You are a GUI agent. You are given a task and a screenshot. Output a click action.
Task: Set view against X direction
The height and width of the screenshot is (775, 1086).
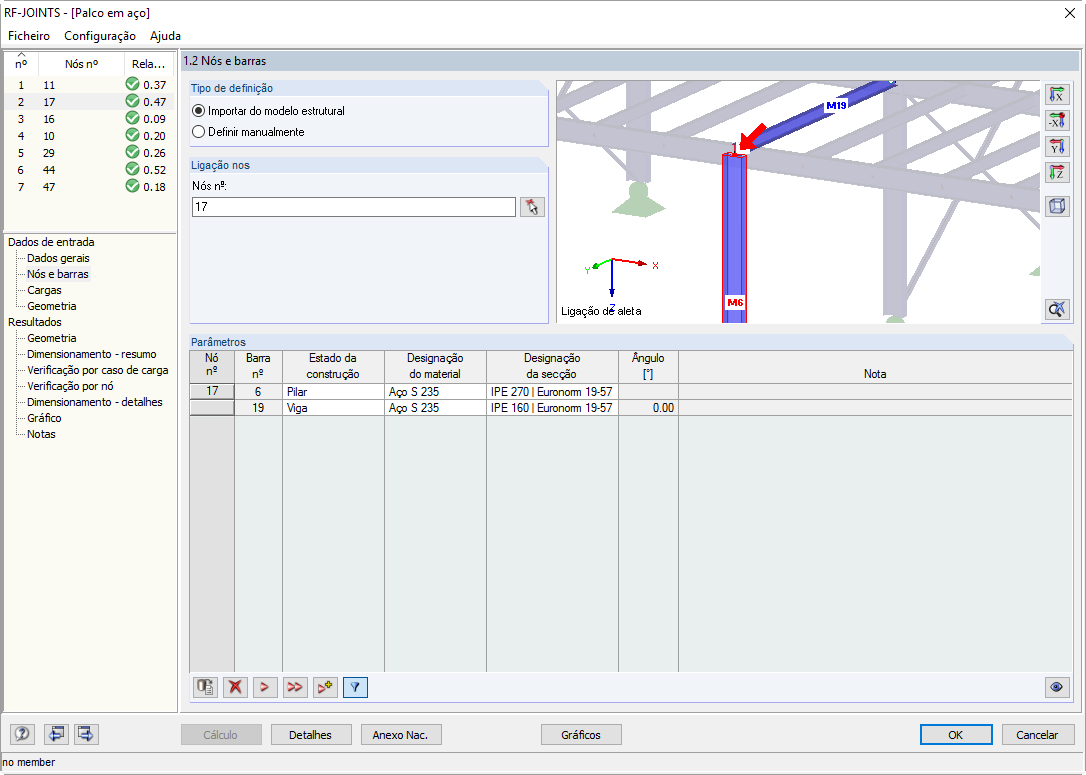tap(1056, 121)
